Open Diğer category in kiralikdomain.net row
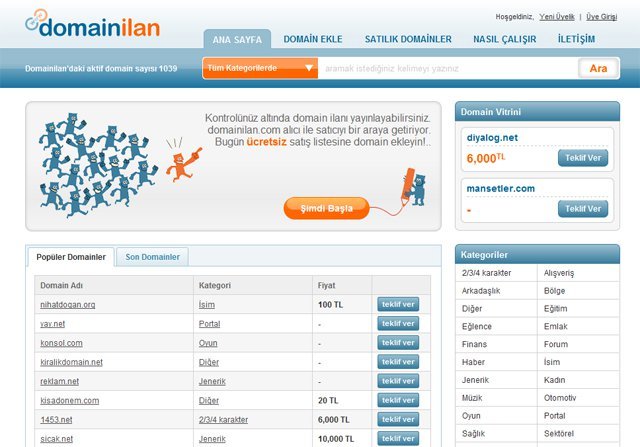 point(209,362)
